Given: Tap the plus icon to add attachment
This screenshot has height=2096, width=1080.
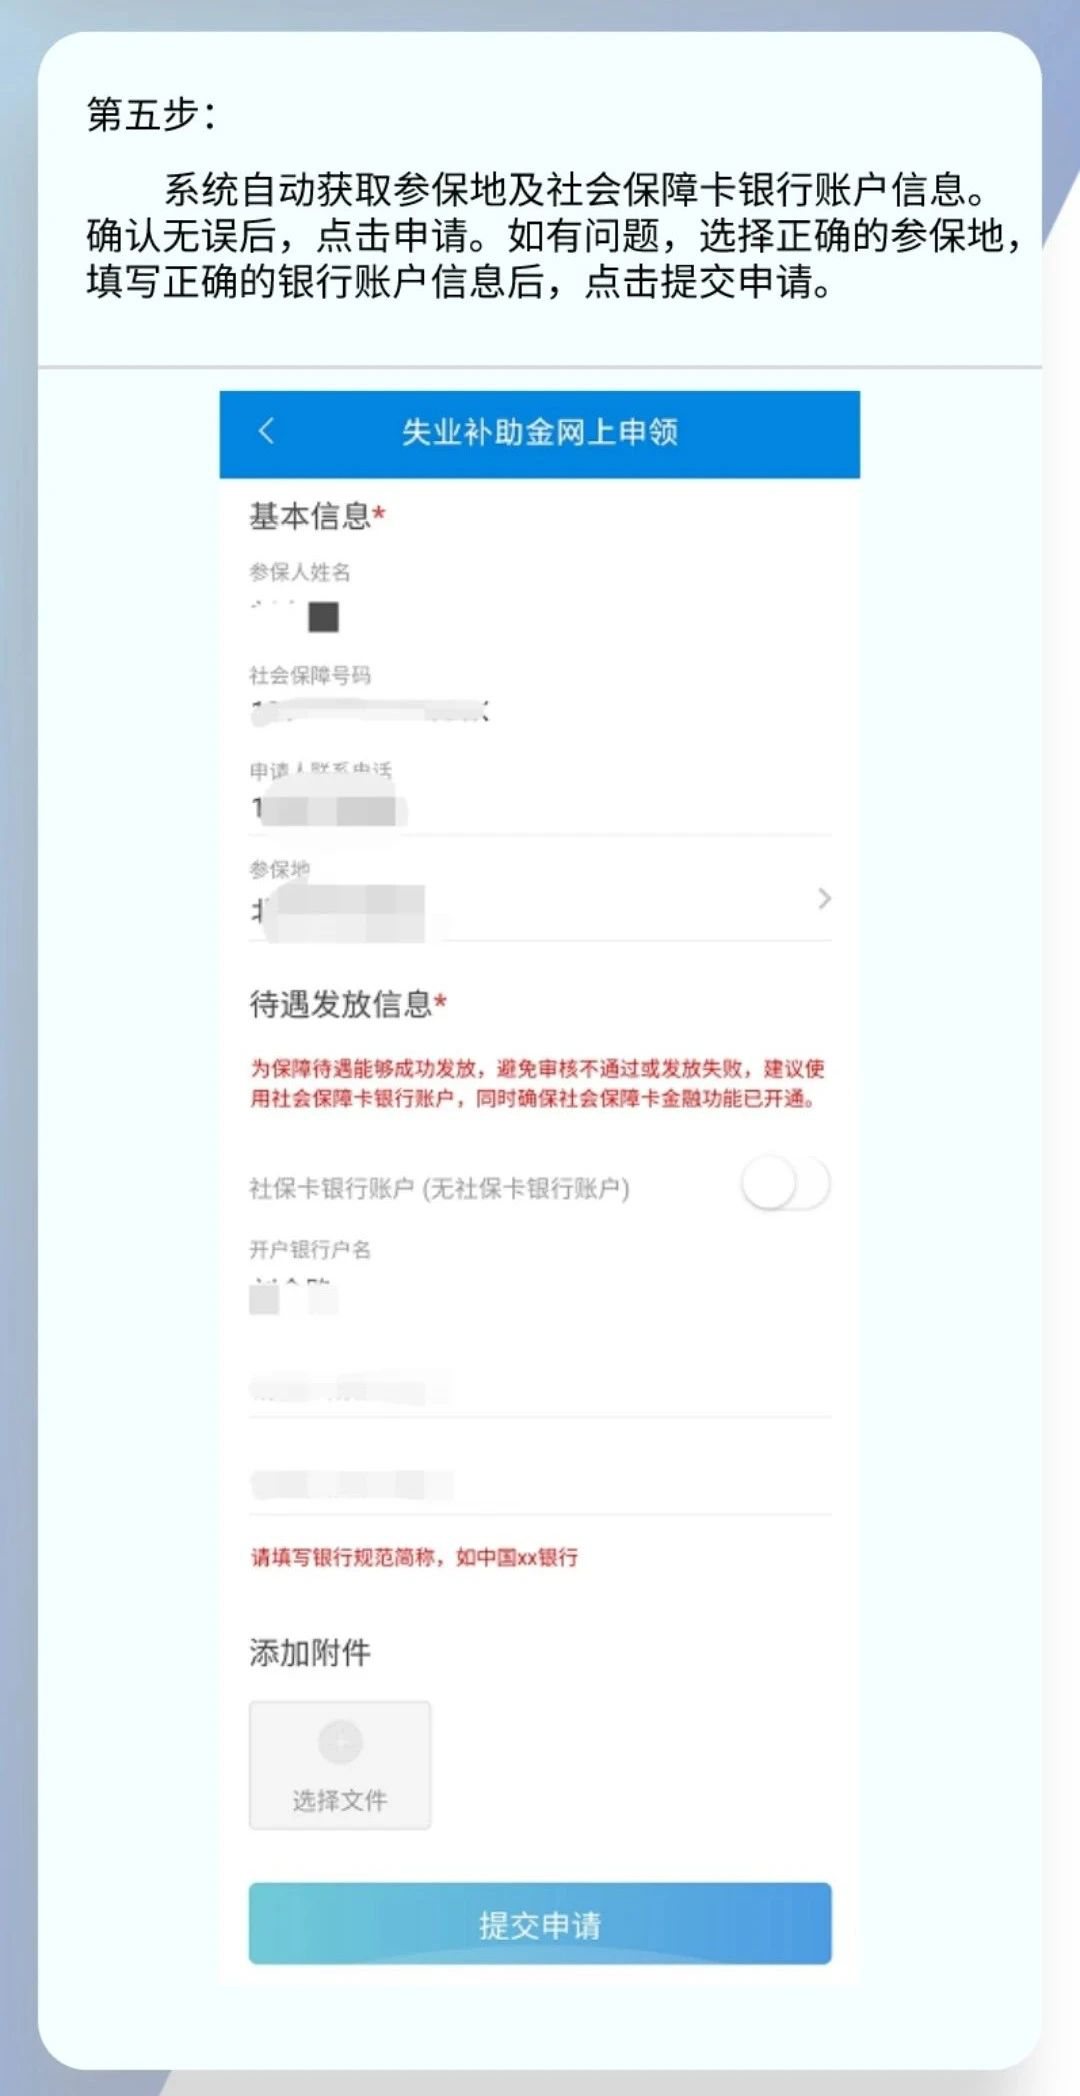Looking at the screenshot, I should [x=340, y=1742].
